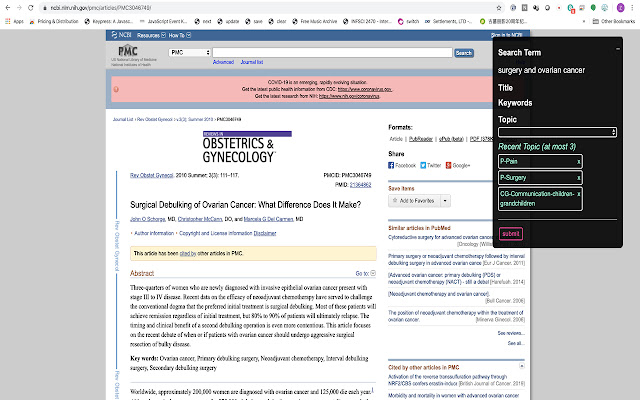Click the teal extension icon with red badge
Screen dimensions: 640x400
coord(571,8)
